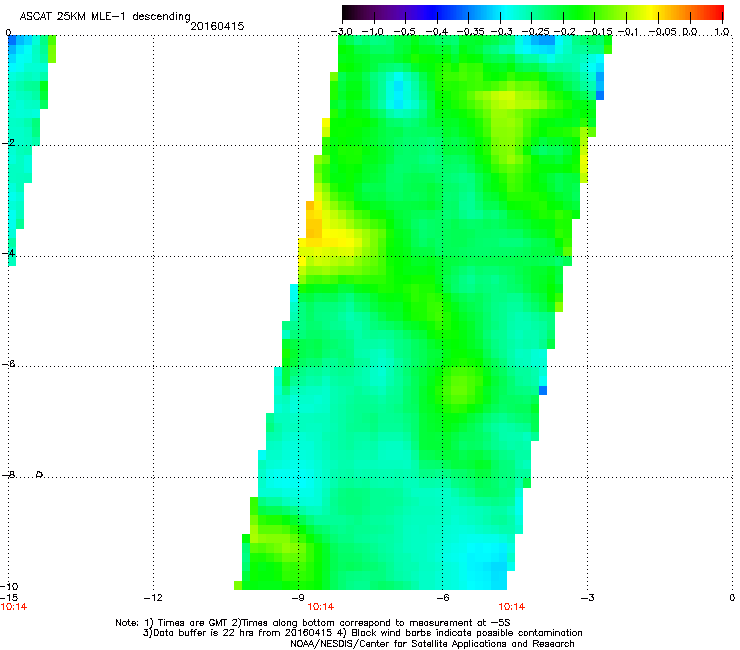Click the red '10:14' time nearest the '-9' label

click(x=320, y=607)
